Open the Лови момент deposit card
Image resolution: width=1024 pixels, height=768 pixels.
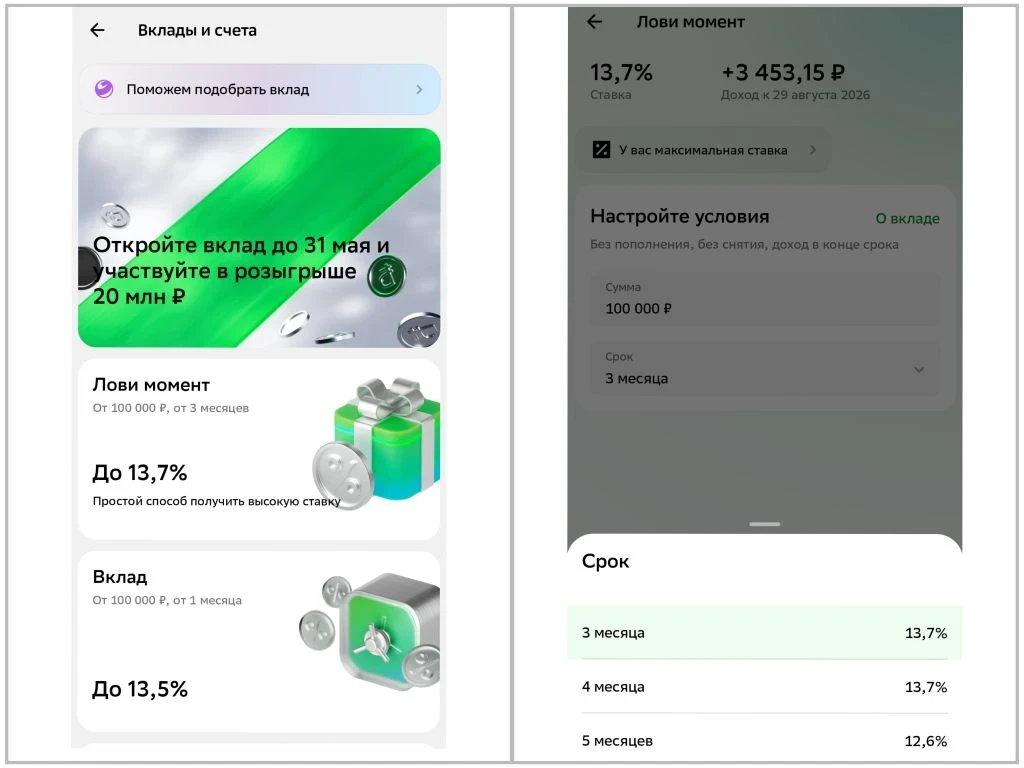(259, 449)
